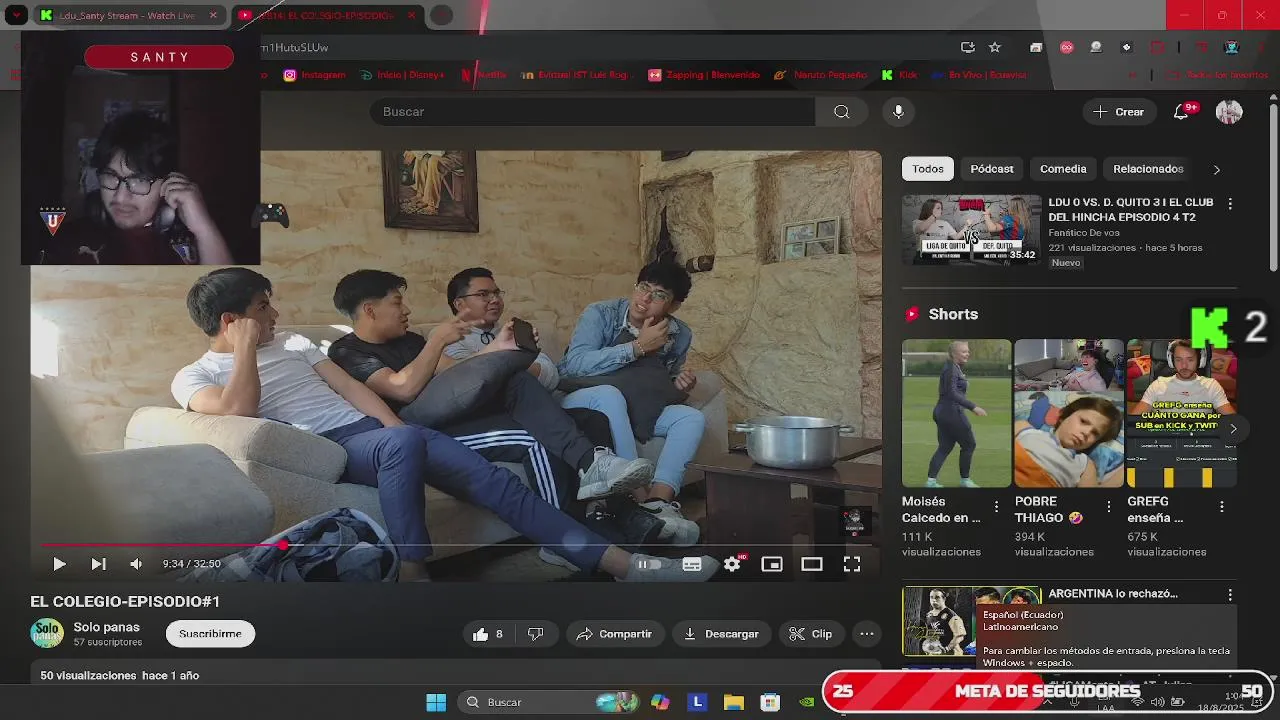Select the Todos filter chip

(x=927, y=169)
